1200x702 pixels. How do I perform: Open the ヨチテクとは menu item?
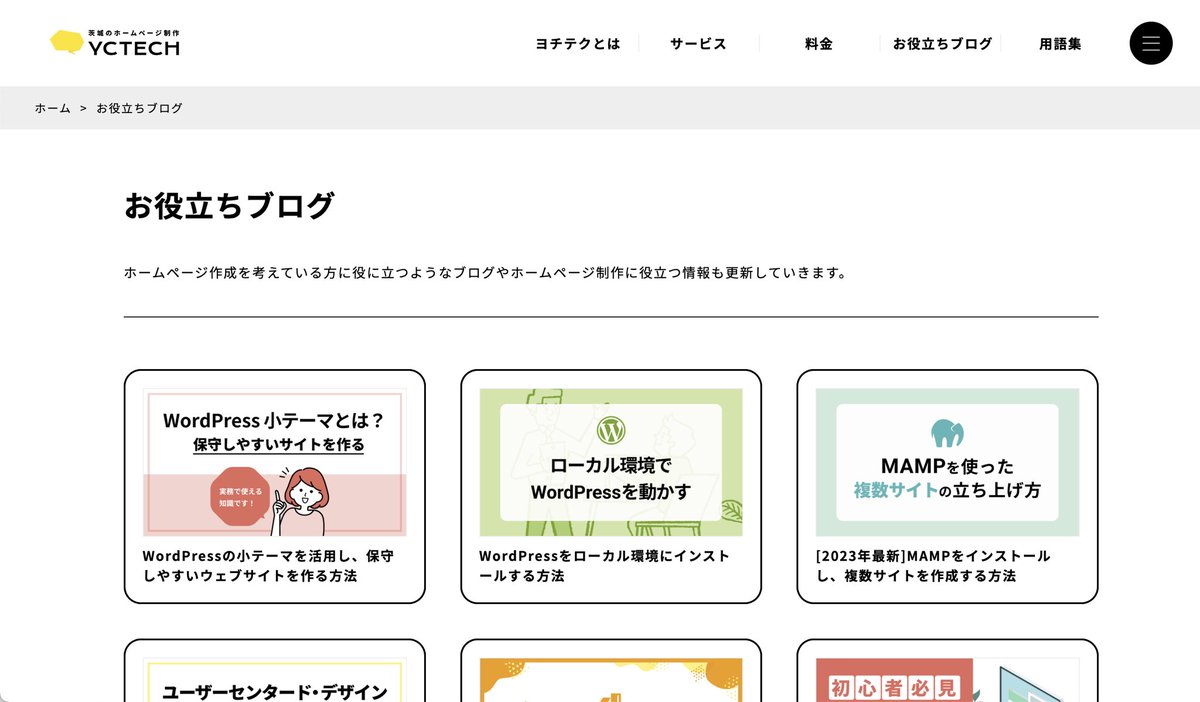[x=578, y=44]
